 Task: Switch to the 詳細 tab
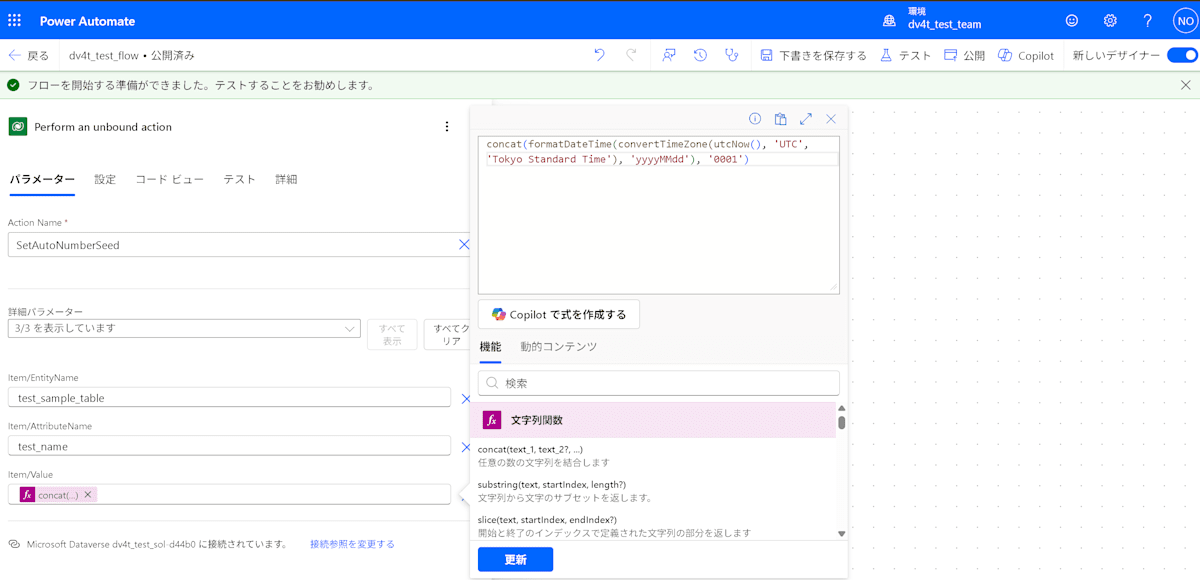point(286,179)
